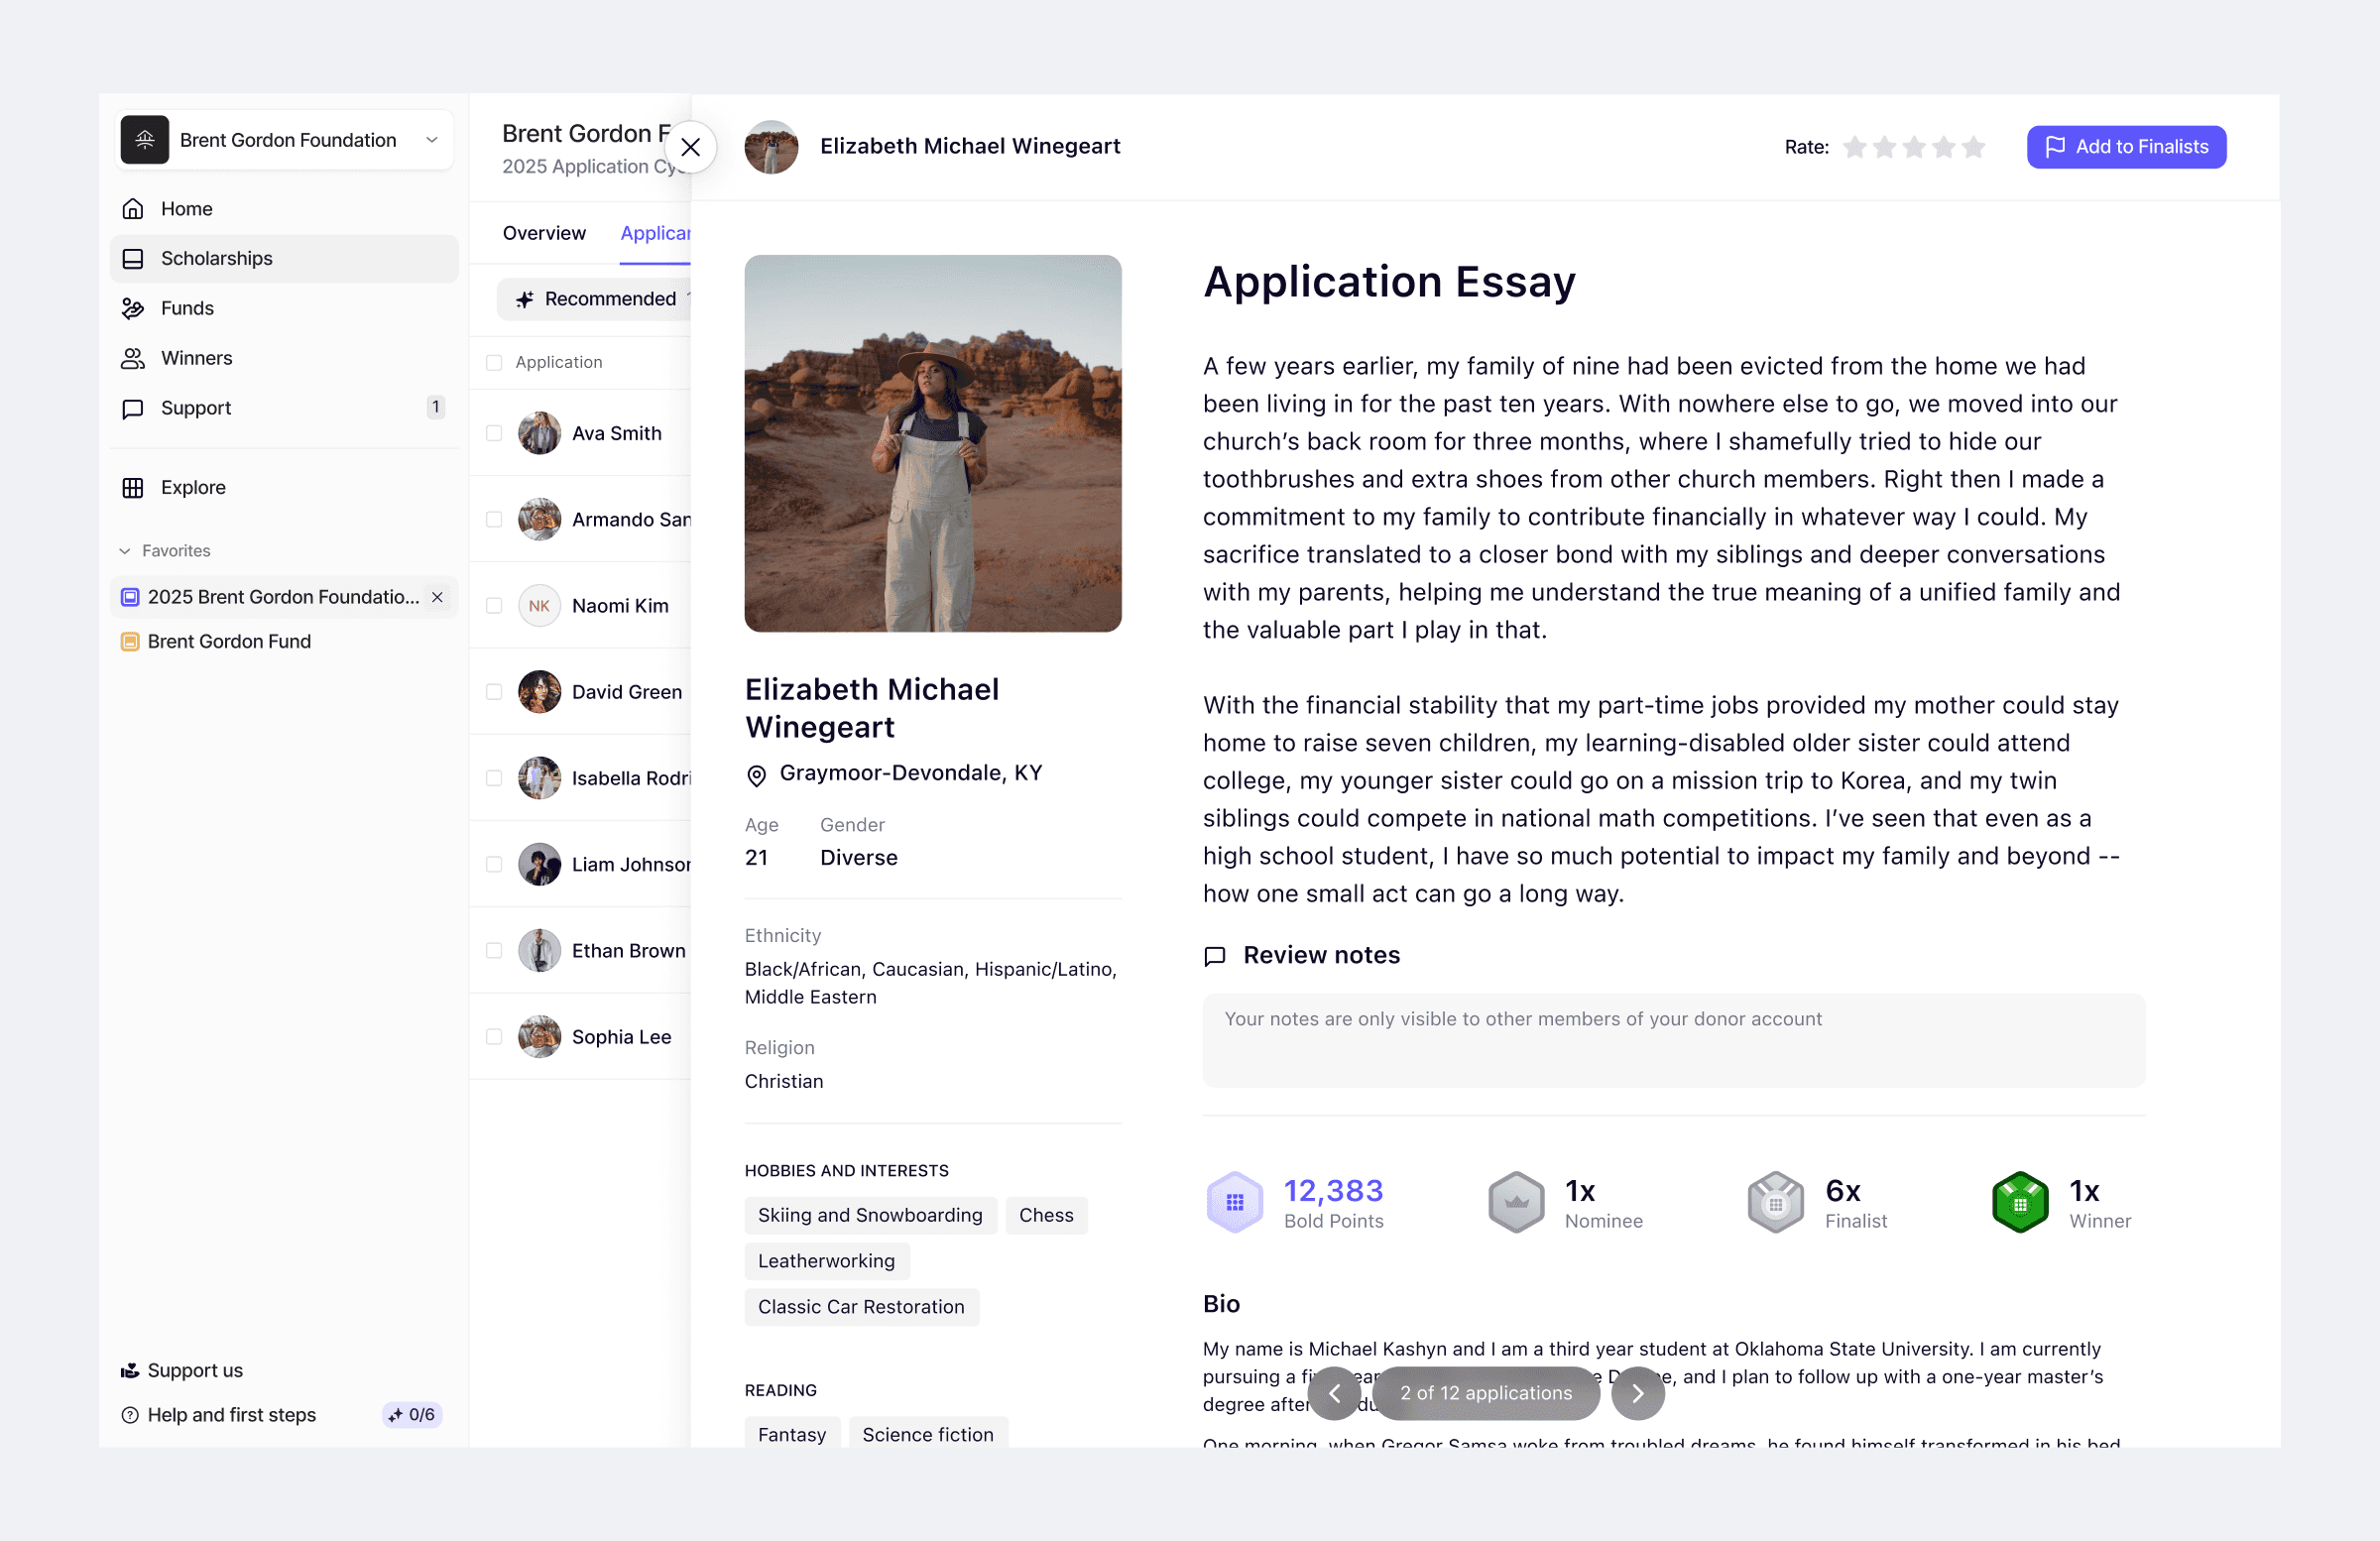Collapse the Favorites section
Viewport: 2380px width, 1541px height.
[x=125, y=551]
